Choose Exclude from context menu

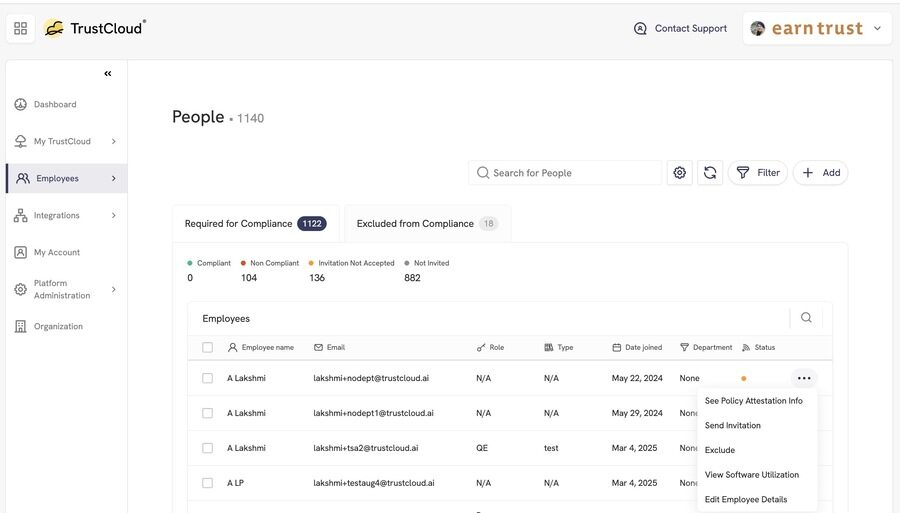point(720,450)
